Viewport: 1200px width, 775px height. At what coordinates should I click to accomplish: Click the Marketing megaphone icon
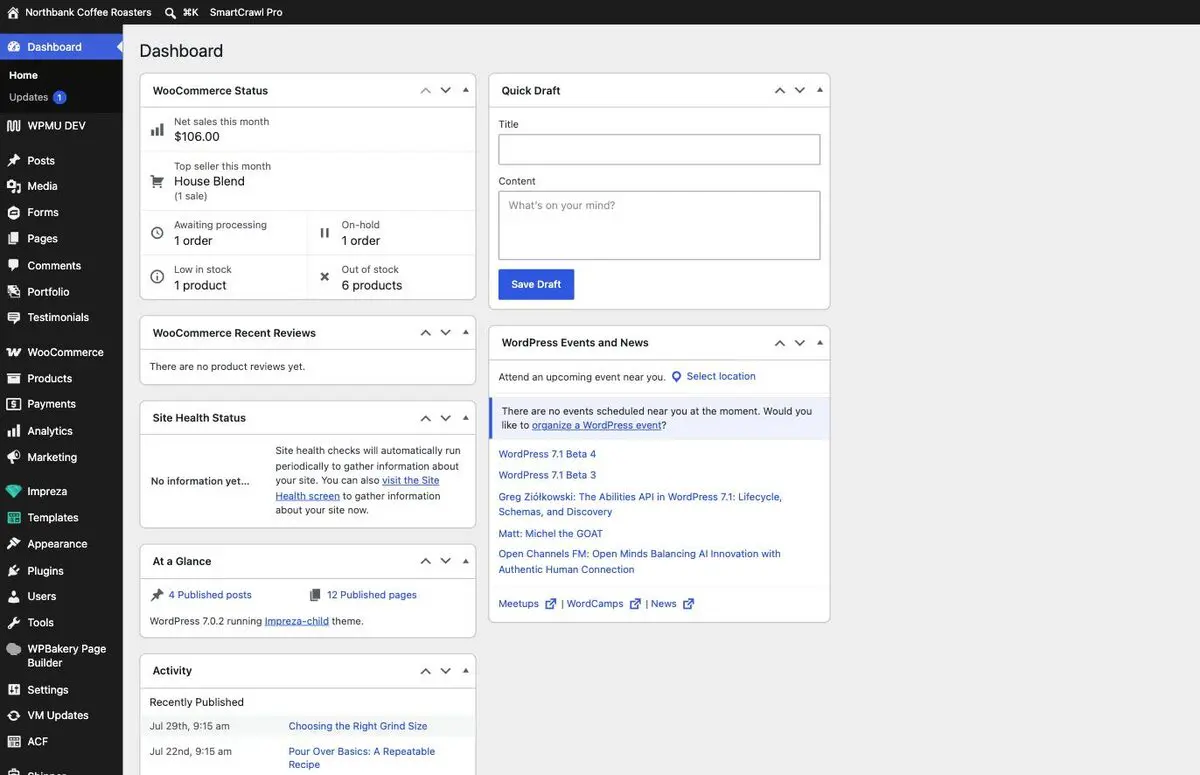(13, 457)
